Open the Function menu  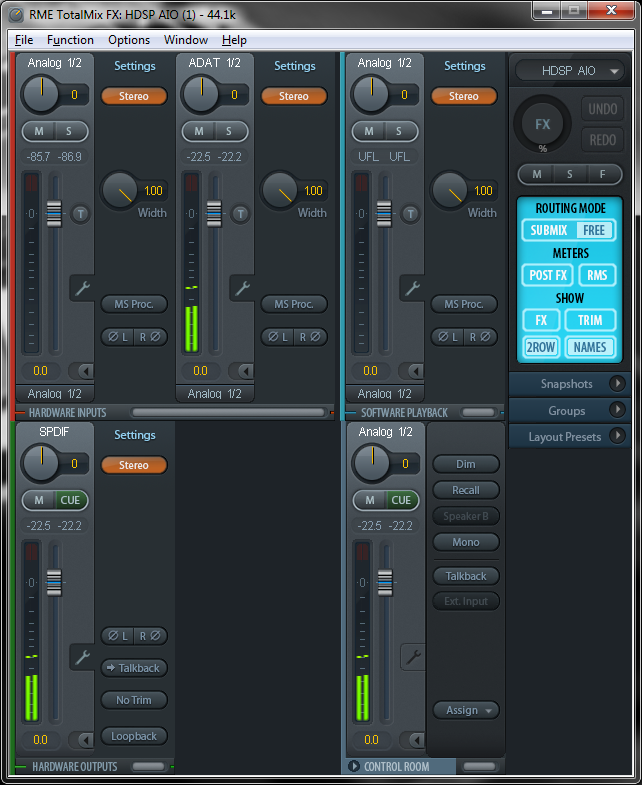click(x=70, y=40)
